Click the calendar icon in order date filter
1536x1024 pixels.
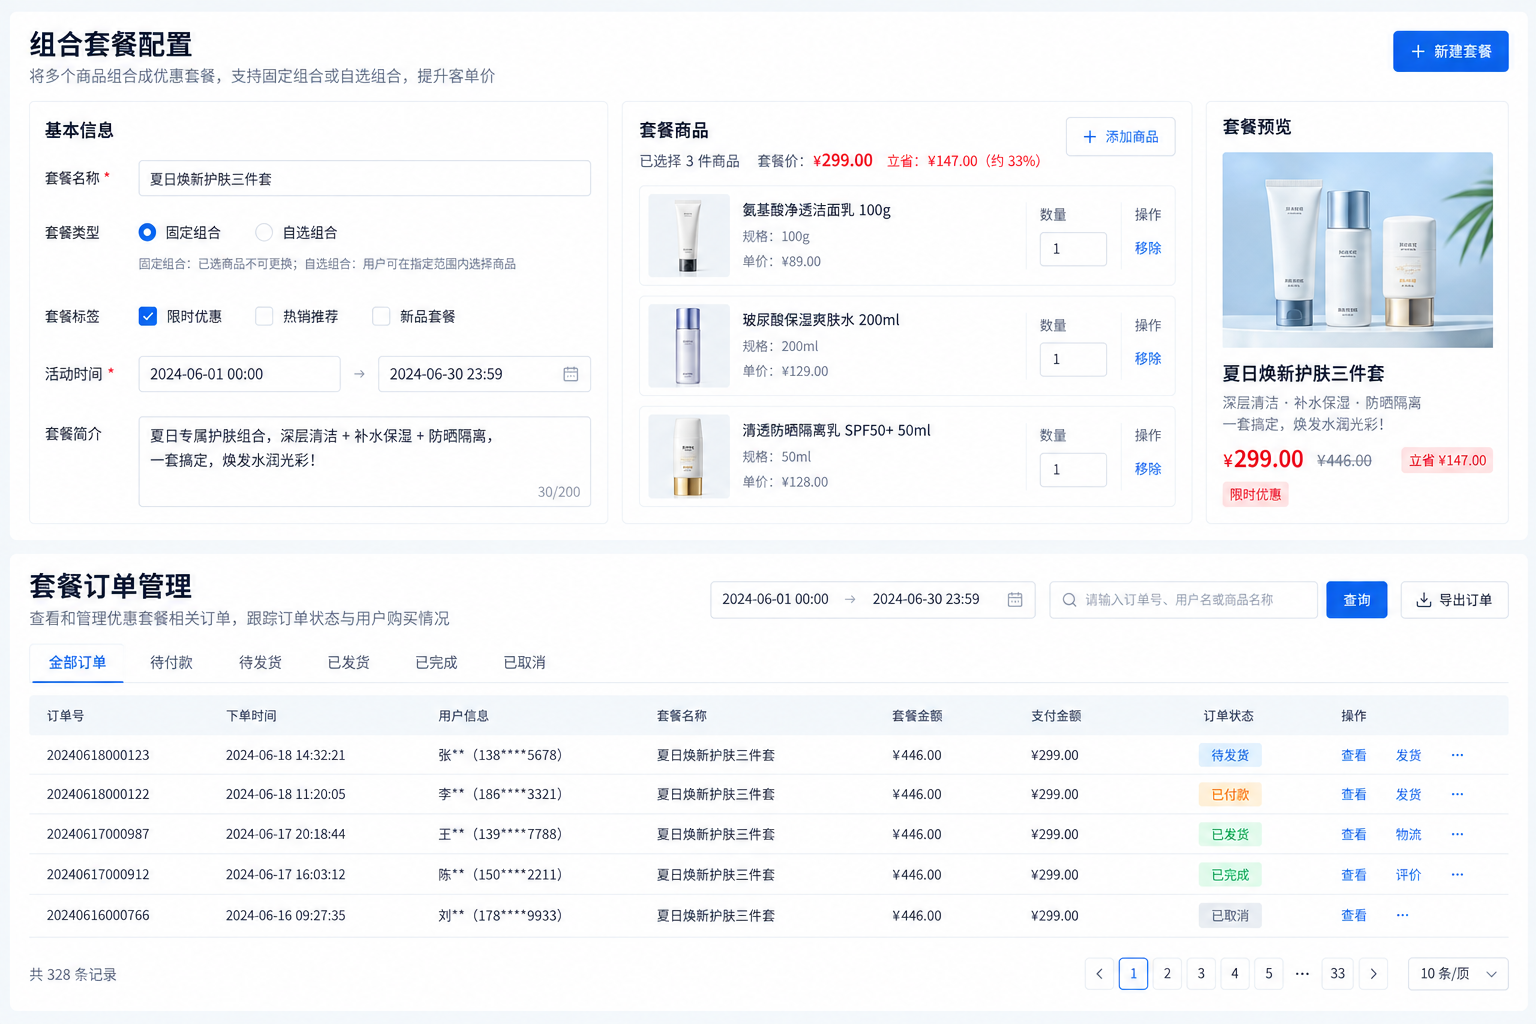coord(1015,599)
